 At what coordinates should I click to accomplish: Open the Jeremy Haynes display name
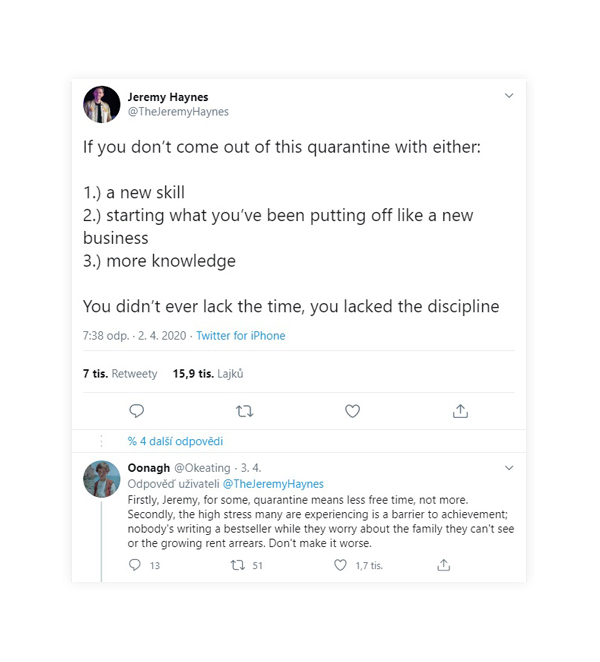(x=168, y=97)
